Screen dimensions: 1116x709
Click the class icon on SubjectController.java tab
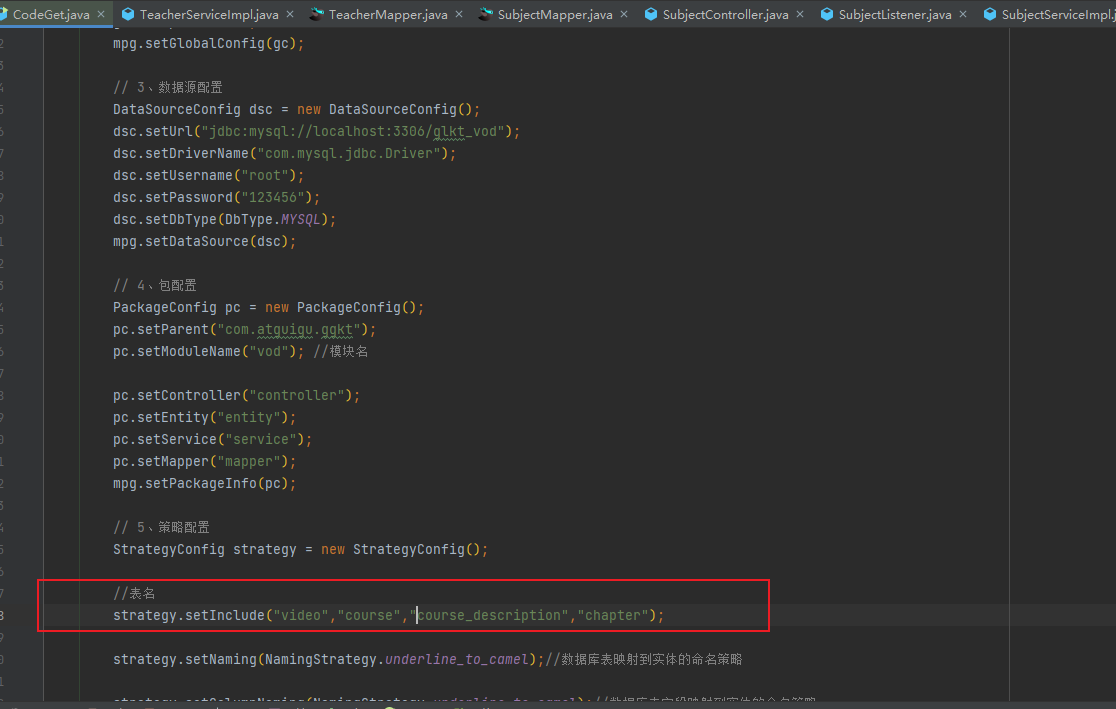pos(651,15)
